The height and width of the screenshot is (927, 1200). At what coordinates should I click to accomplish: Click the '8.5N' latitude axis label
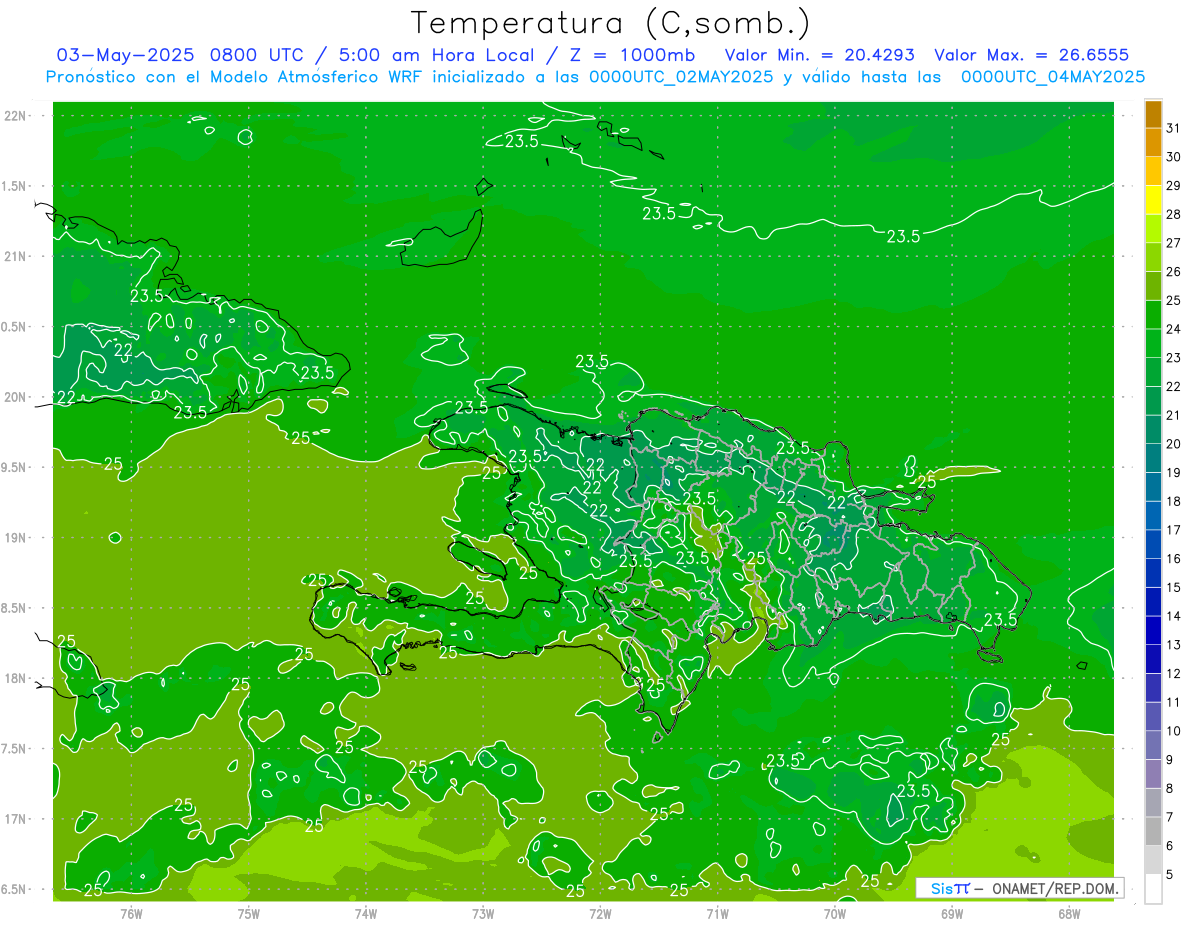[x=15, y=608]
